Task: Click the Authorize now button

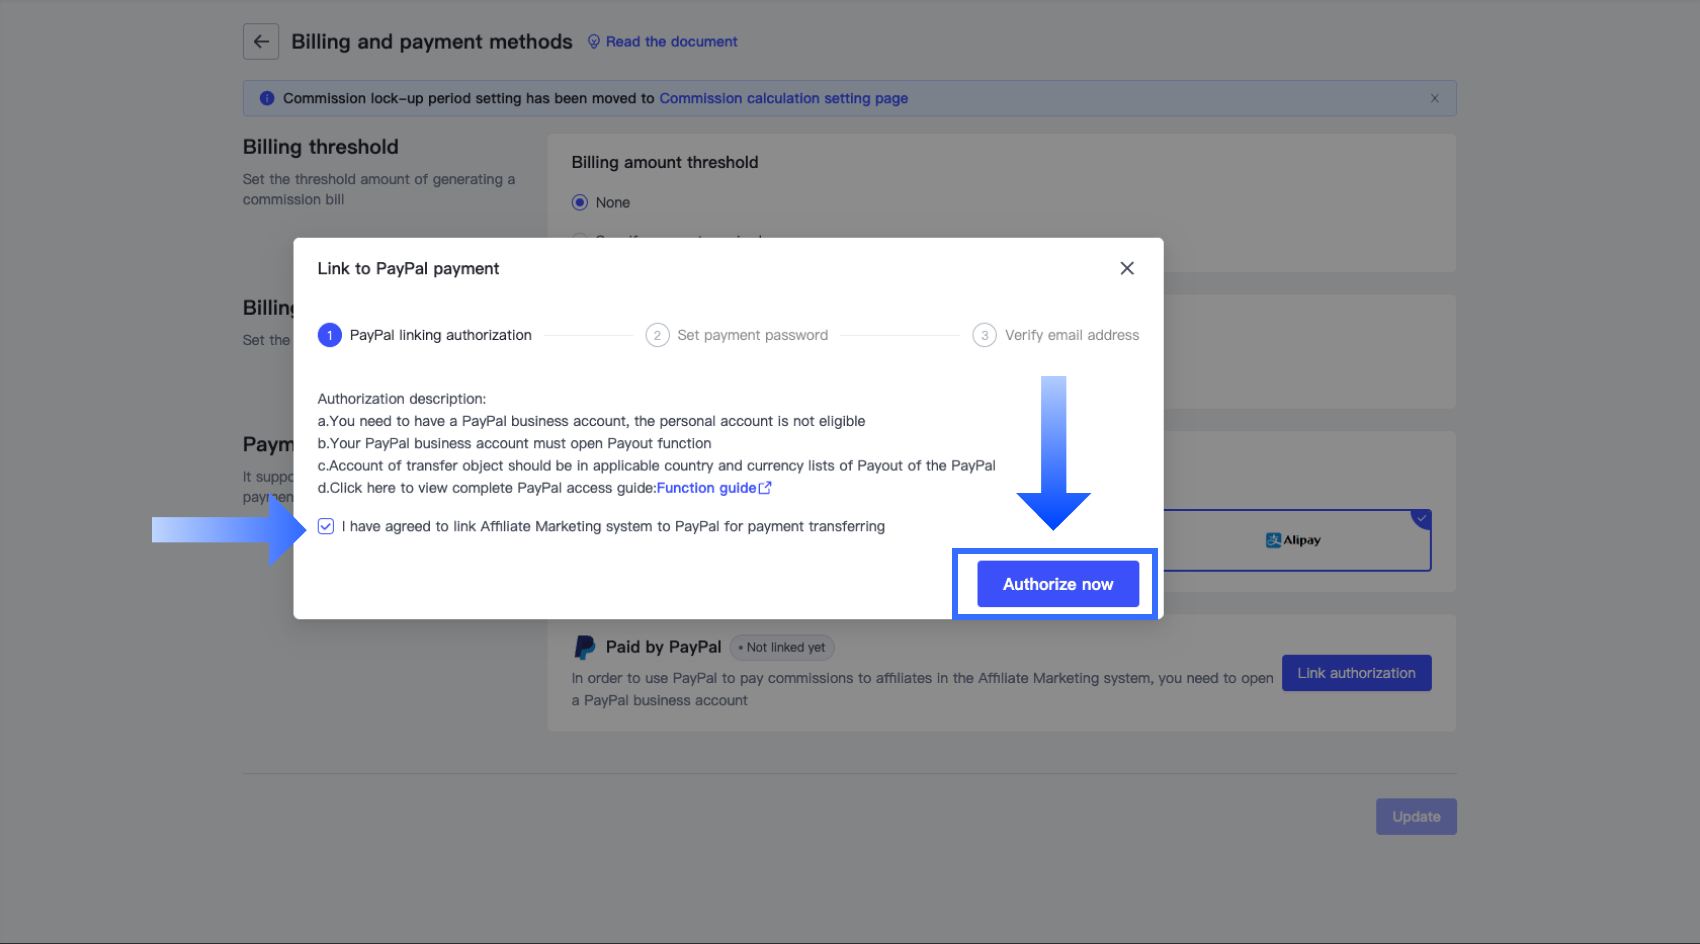Action: click(x=1058, y=584)
